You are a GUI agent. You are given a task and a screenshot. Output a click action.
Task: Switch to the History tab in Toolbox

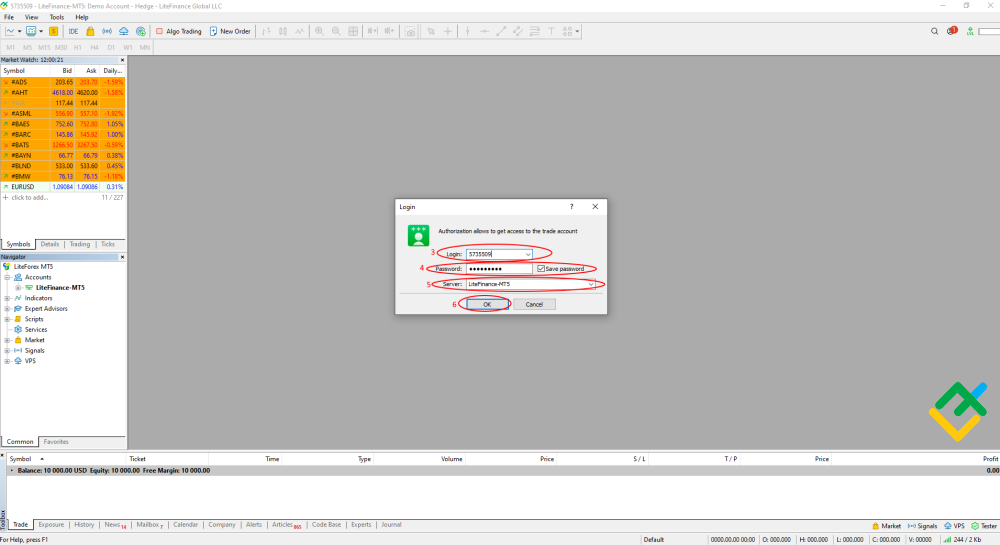84,525
